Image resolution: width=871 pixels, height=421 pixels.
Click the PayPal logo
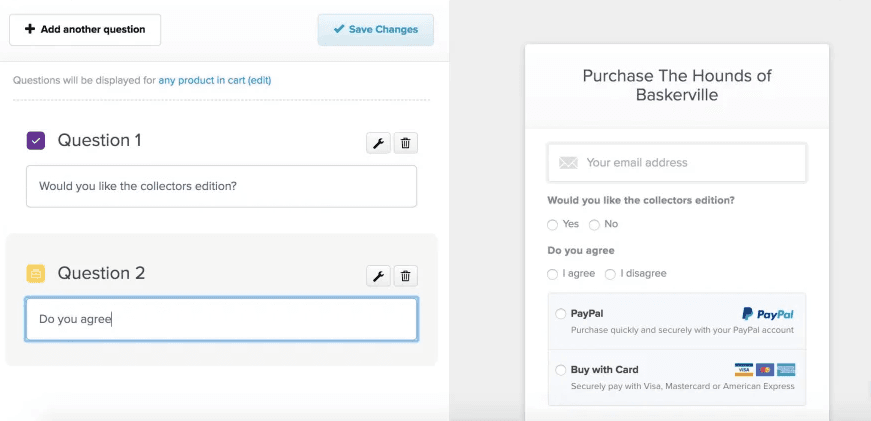click(768, 314)
